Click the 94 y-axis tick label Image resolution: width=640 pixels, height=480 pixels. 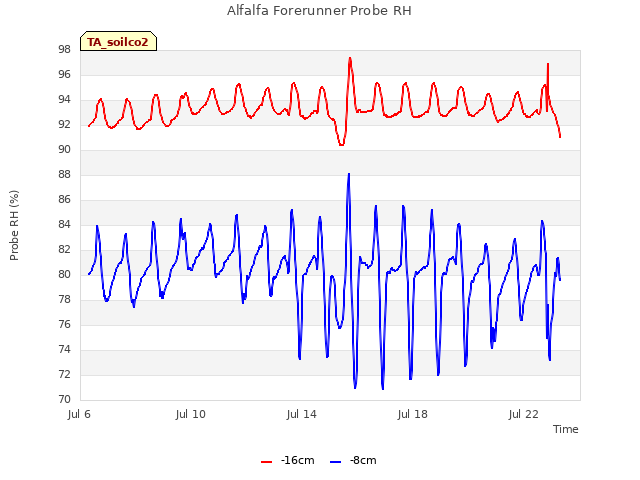coord(64,100)
